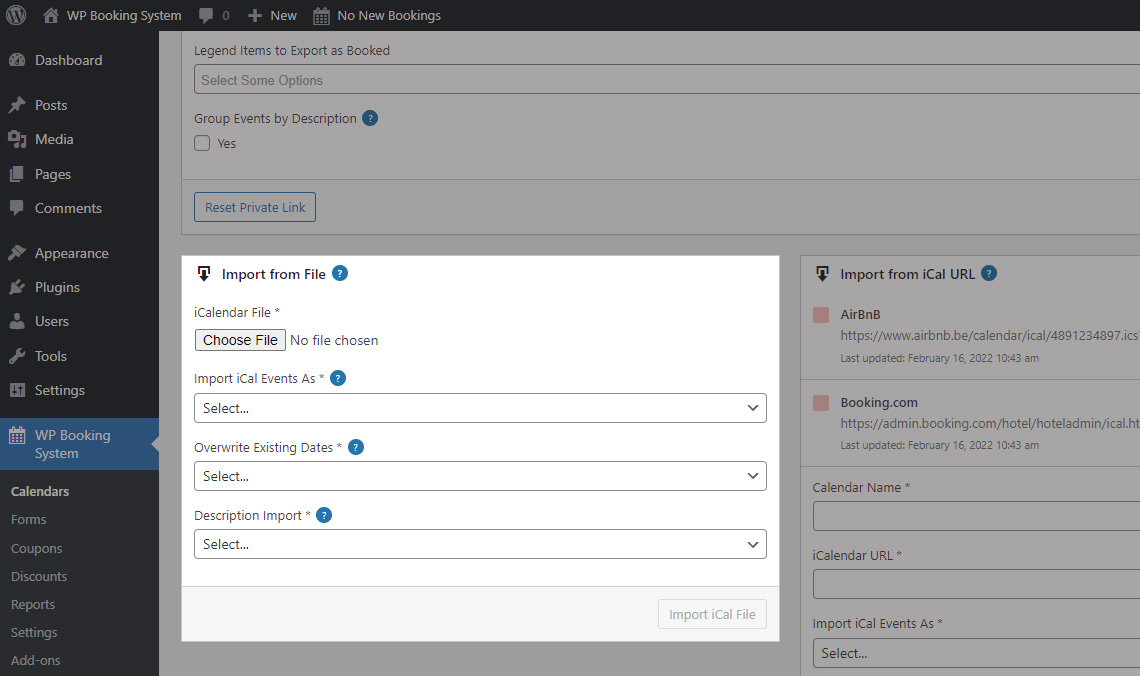Open help icon beside Import from iCal URL
This screenshot has width=1140, height=676.
click(989, 273)
